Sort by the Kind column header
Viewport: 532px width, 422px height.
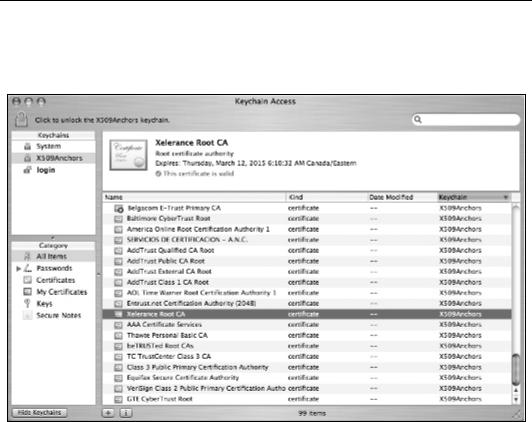327,197
